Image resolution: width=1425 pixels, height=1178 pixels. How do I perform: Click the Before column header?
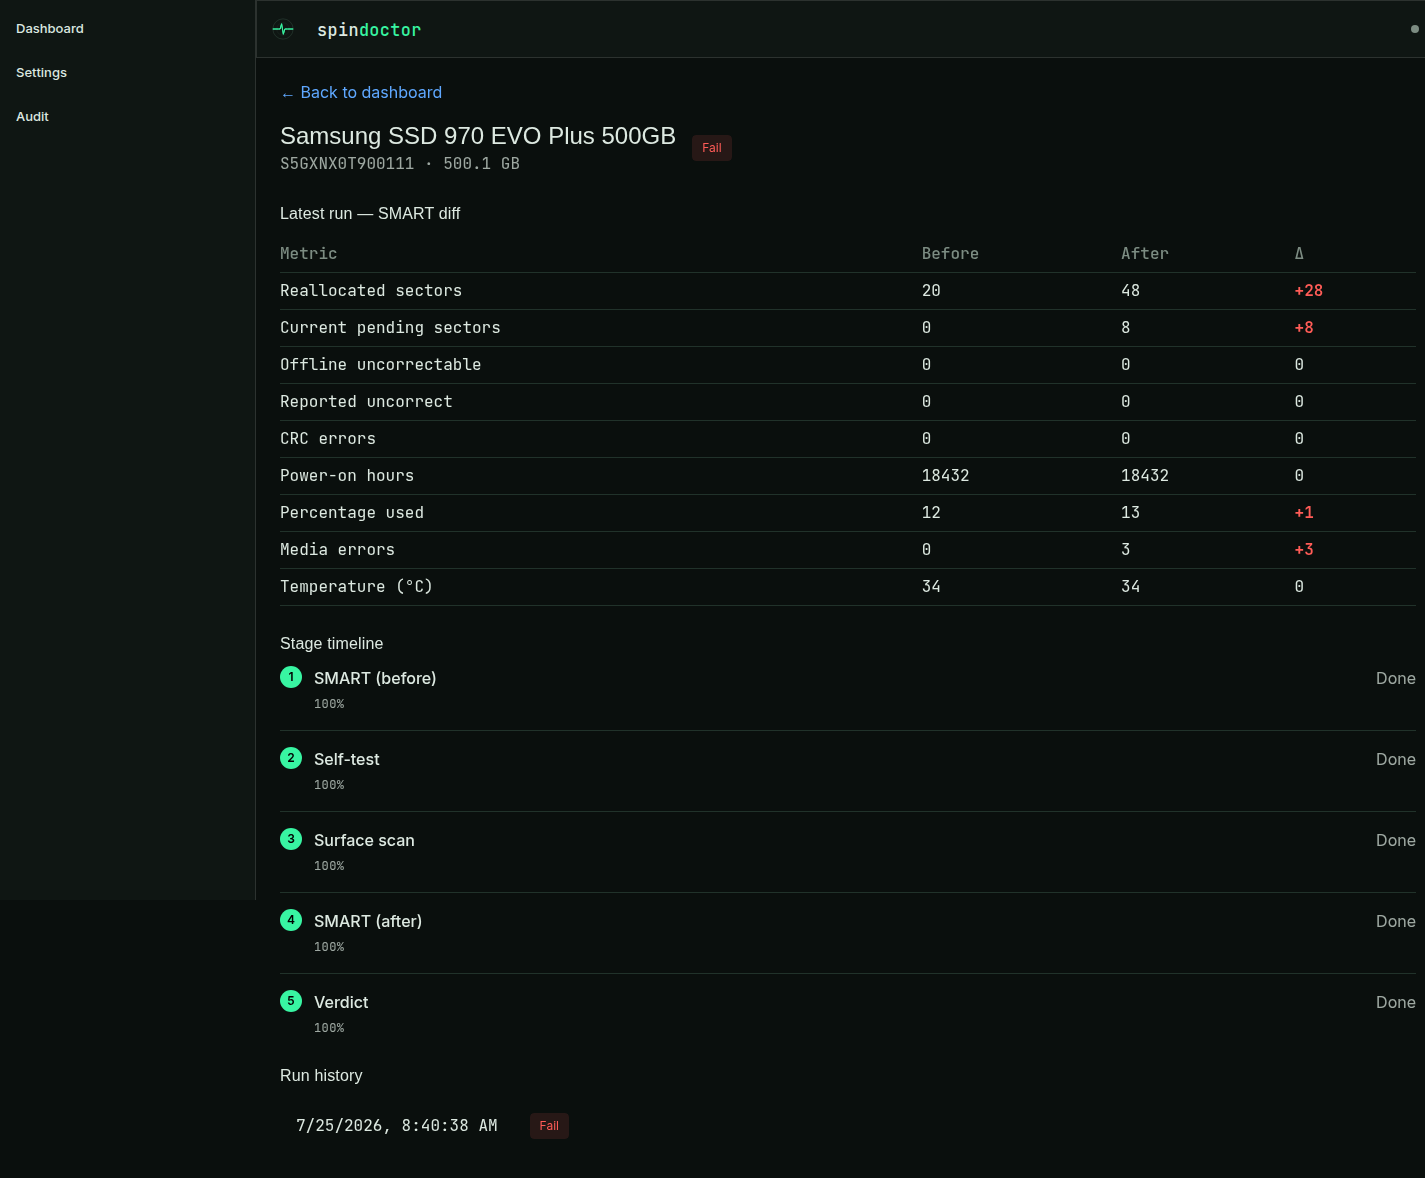(x=950, y=254)
